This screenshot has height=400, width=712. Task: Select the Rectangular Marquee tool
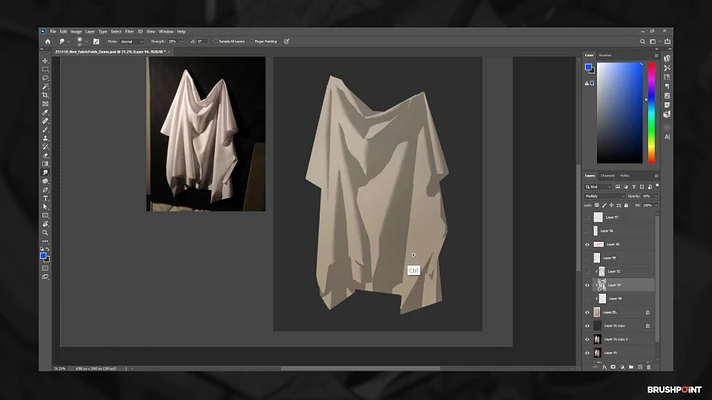45,68
